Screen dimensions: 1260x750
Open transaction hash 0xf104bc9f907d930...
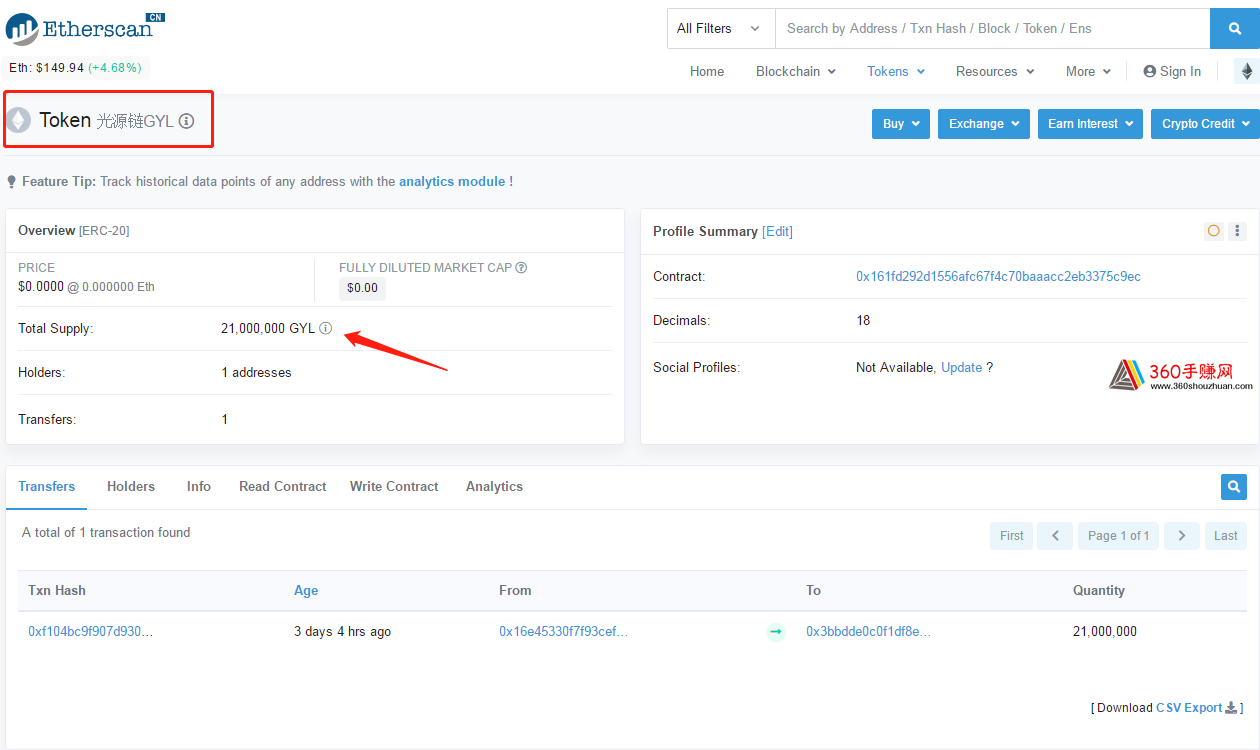click(91, 632)
